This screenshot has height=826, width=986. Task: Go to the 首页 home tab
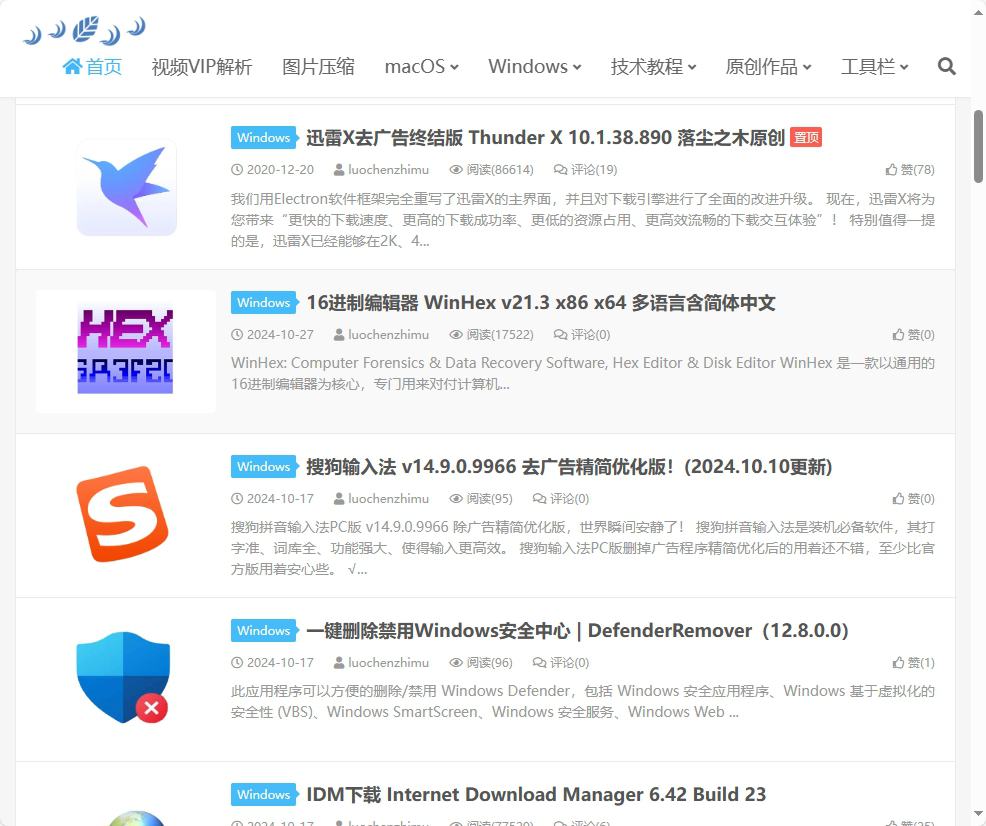point(92,67)
